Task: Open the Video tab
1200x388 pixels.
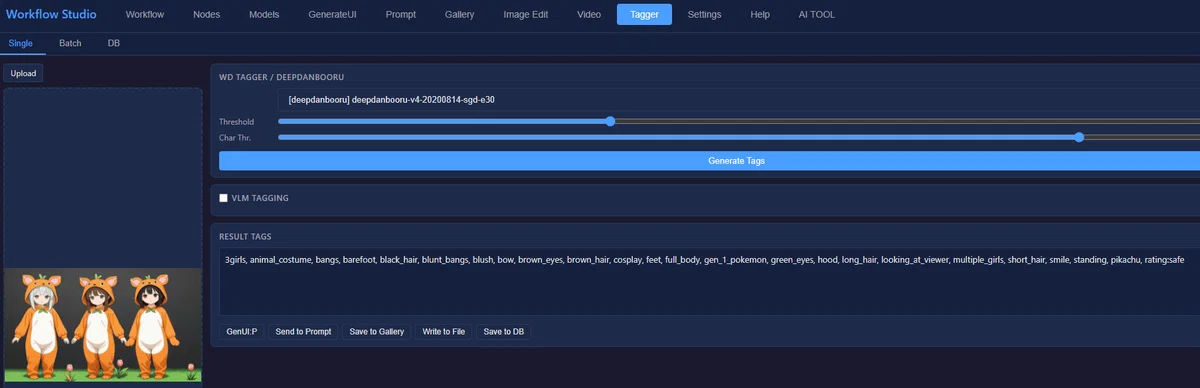Action: [589, 15]
